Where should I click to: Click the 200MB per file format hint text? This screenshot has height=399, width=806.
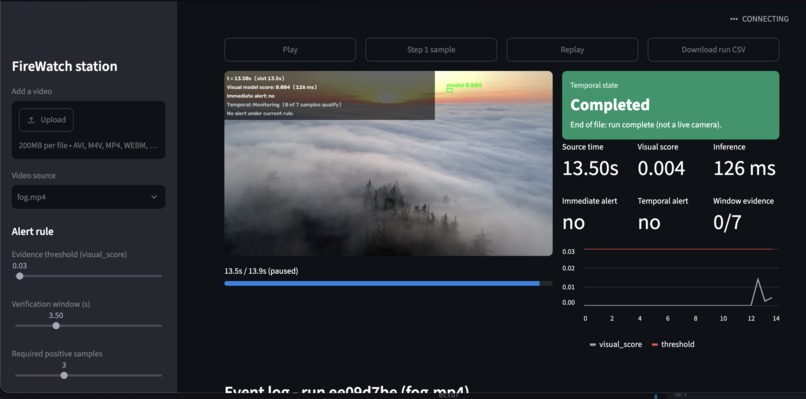88,146
